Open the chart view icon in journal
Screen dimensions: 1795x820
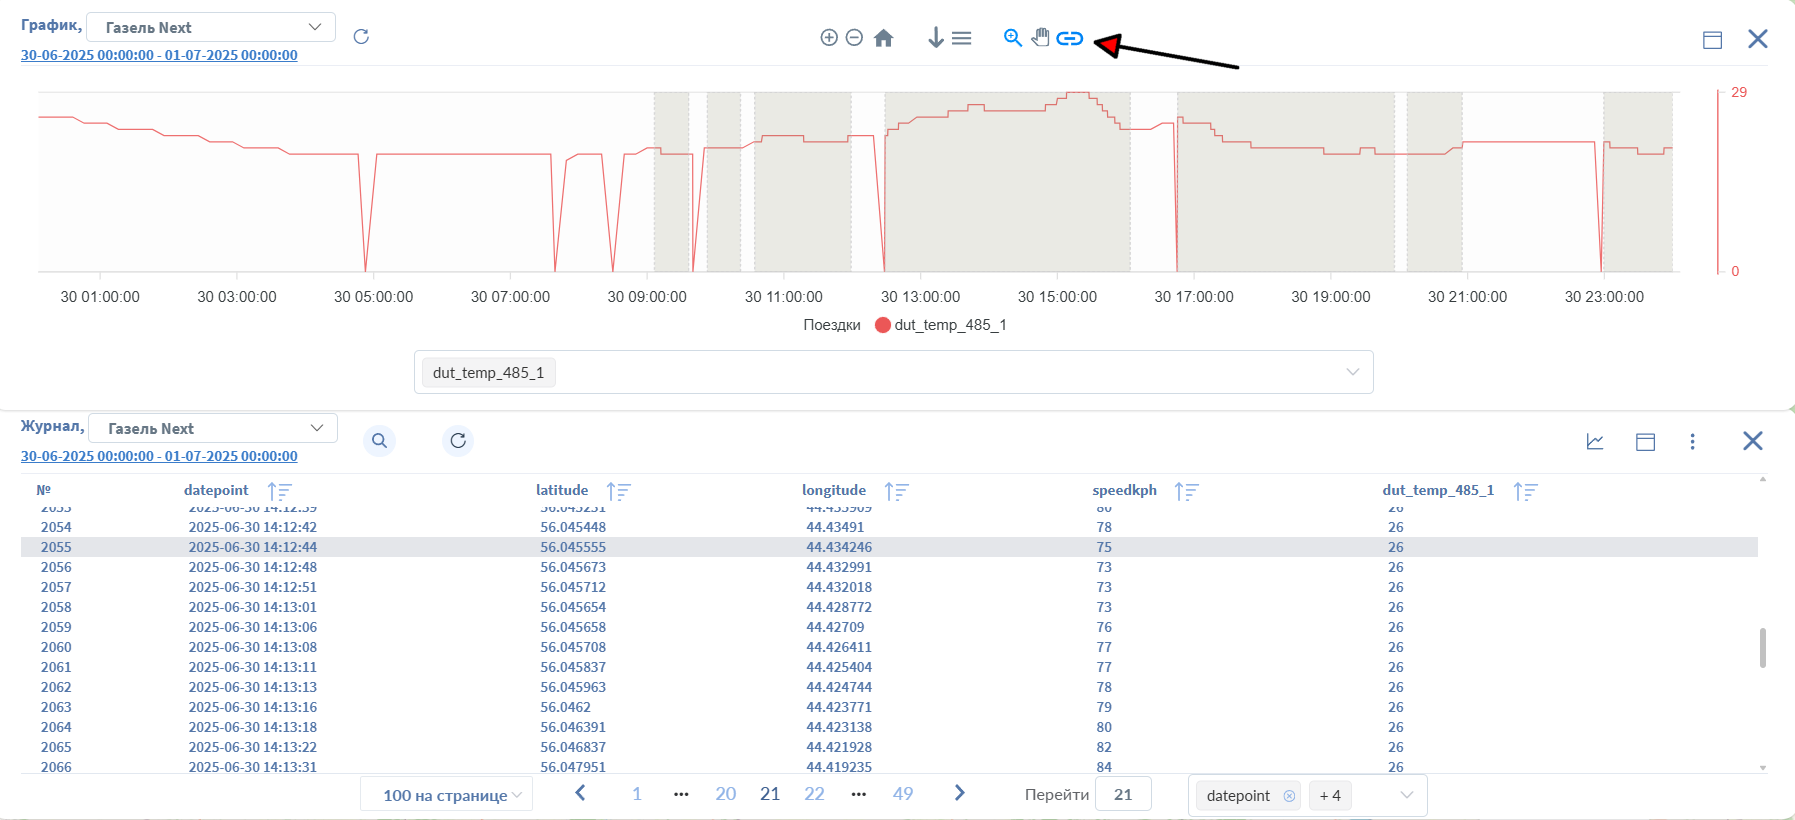1595,442
